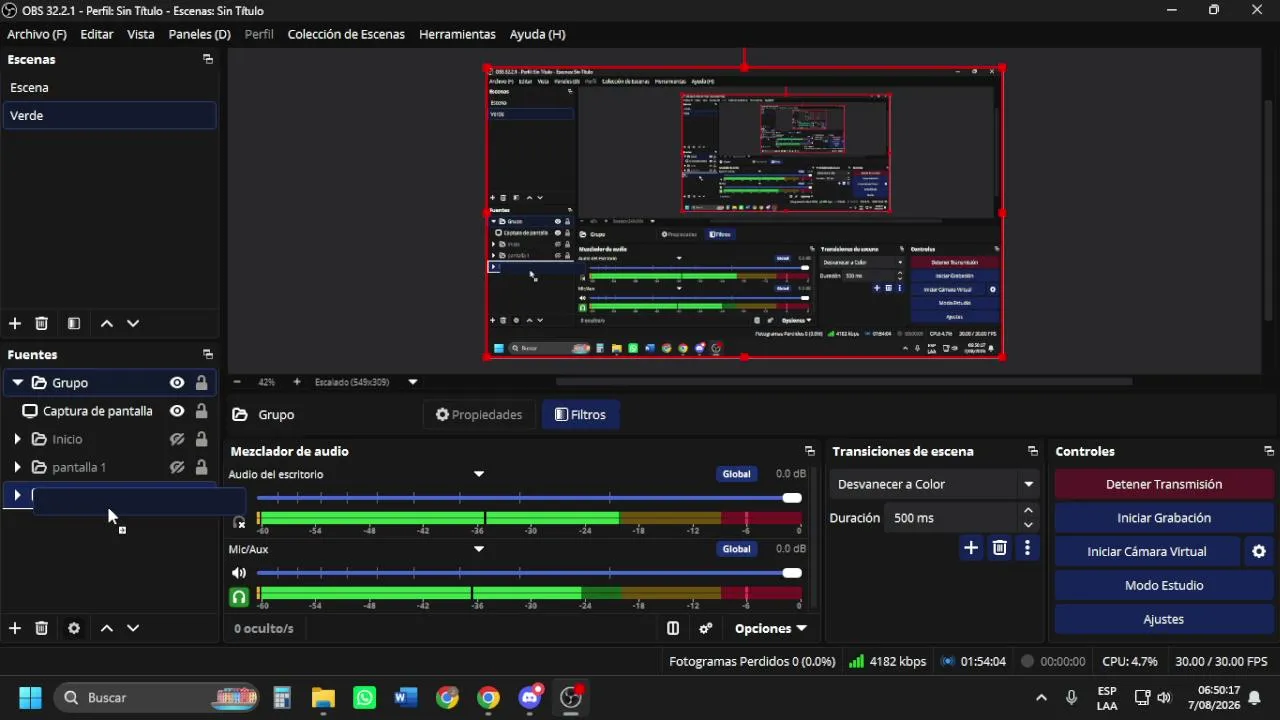The height and width of the screenshot is (720, 1280).
Task: Toggle Mic/Aux green headphone monitoring
Action: click(x=239, y=597)
